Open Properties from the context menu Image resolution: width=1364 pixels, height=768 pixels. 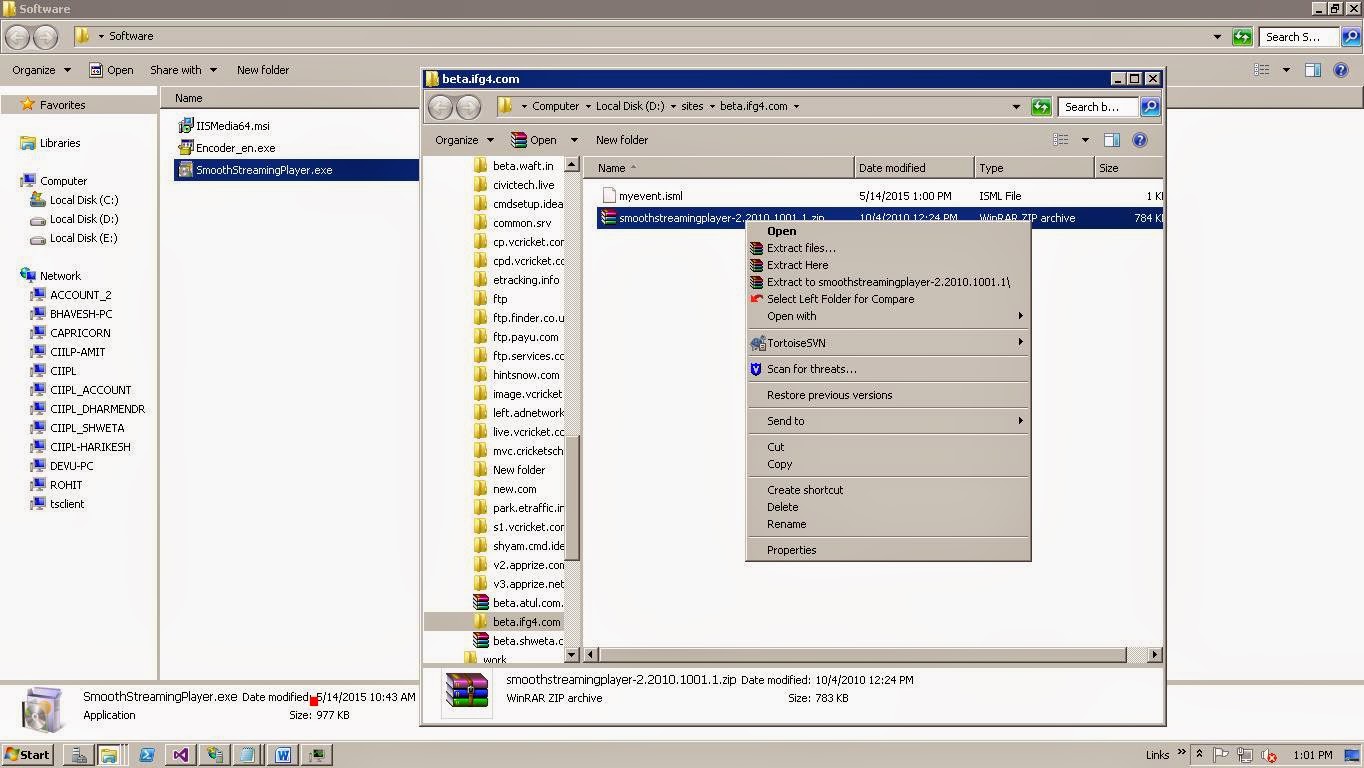pyautogui.click(x=791, y=550)
